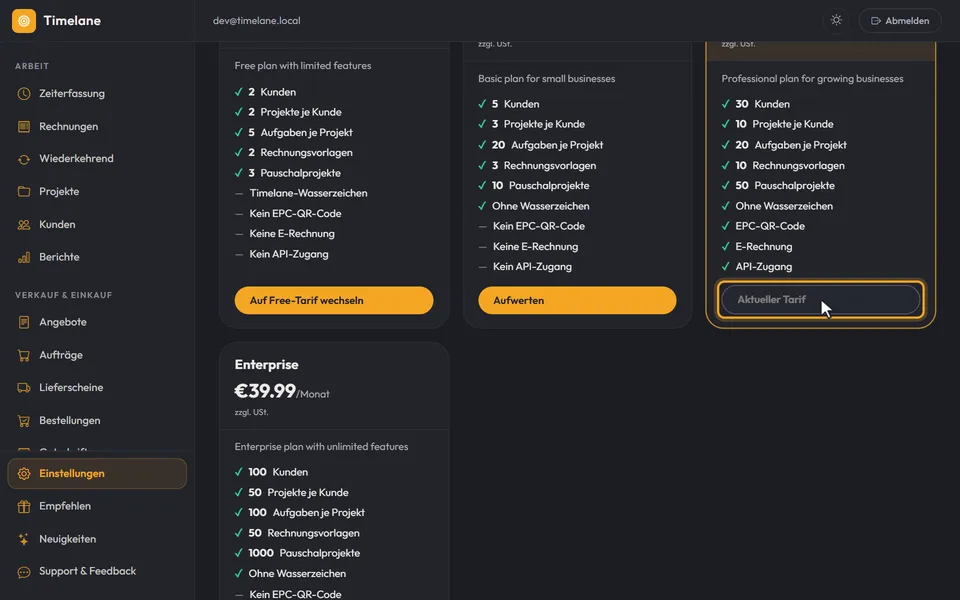960x600 pixels.
Task: Click 'Basic plan for small businesses' text
Action: tap(547, 78)
